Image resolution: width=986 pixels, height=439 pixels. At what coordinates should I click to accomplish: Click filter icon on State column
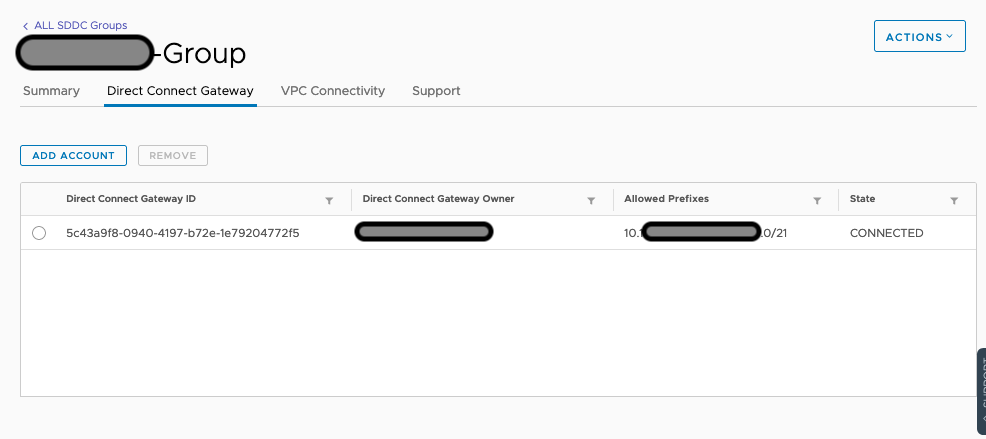coord(954,201)
